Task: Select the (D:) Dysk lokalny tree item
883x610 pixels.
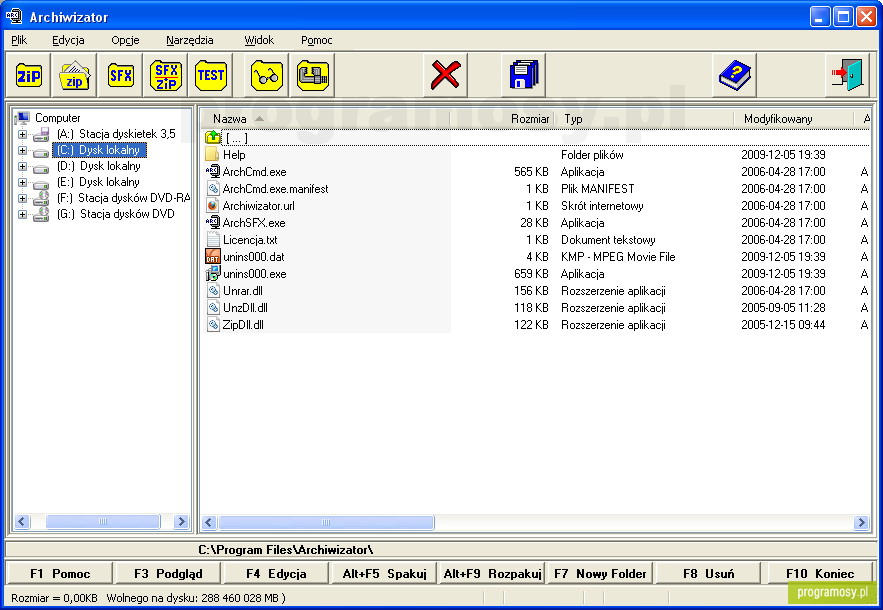Action: tap(99, 166)
